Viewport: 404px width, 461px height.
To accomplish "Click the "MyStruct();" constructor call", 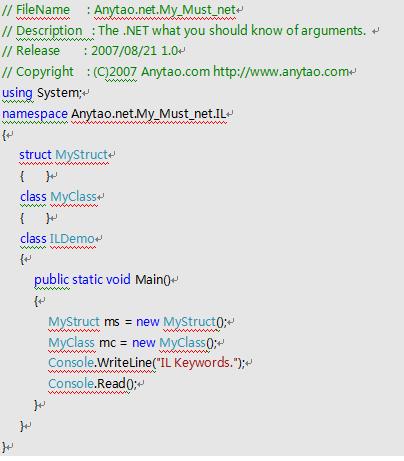I will tap(195, 322).
